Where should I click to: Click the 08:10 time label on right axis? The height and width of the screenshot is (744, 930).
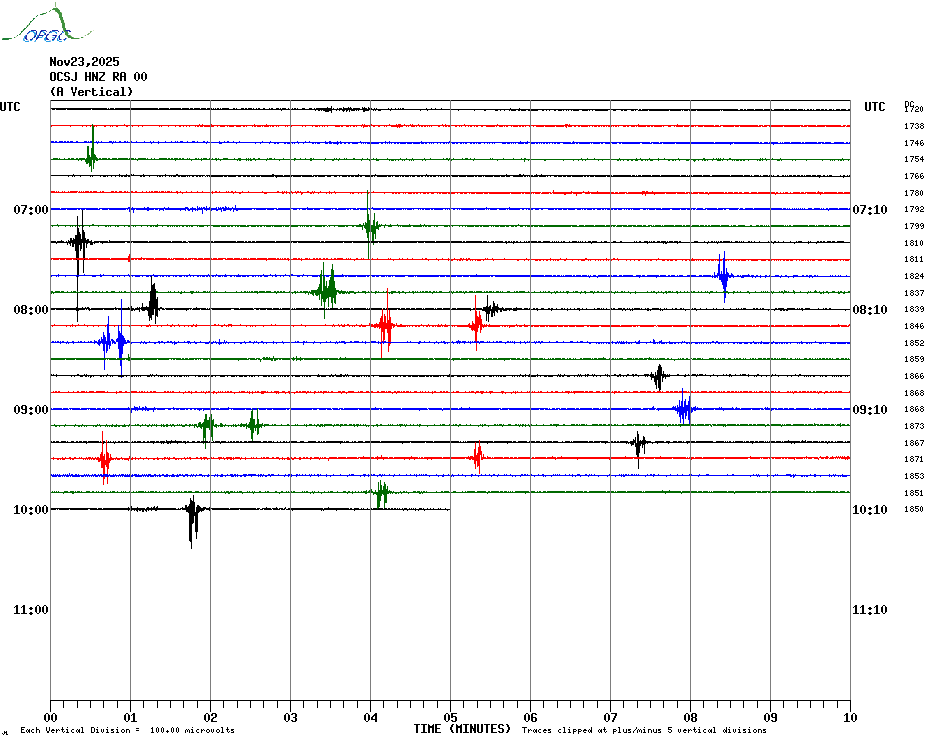pos(868,310)
